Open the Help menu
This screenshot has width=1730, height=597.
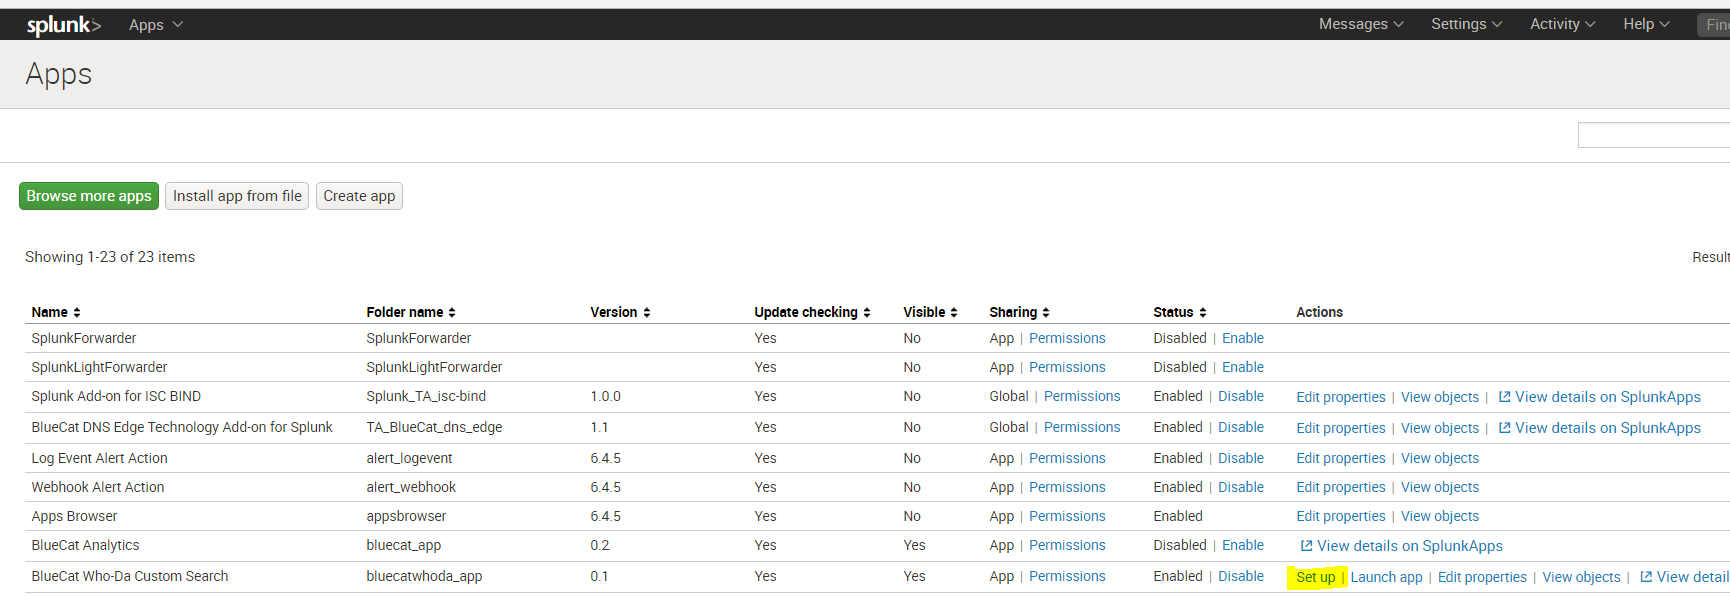pyautogui.click(x=1646, y=24)
